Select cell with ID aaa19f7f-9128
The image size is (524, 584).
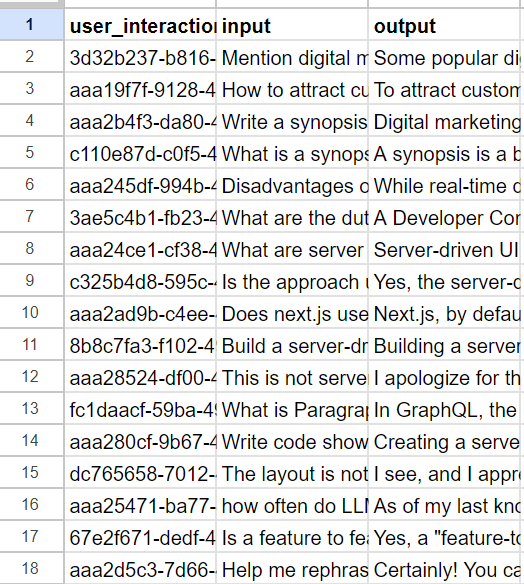[140, 89]
